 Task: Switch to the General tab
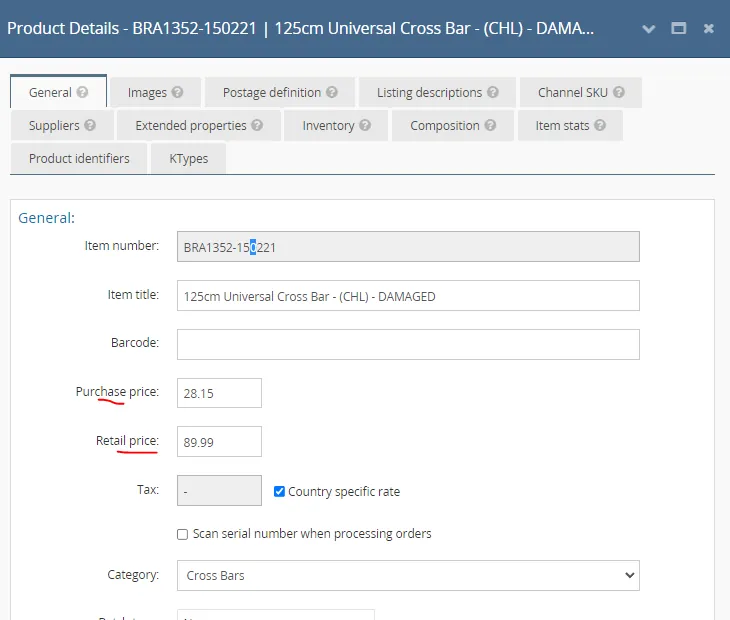(58, 92)
